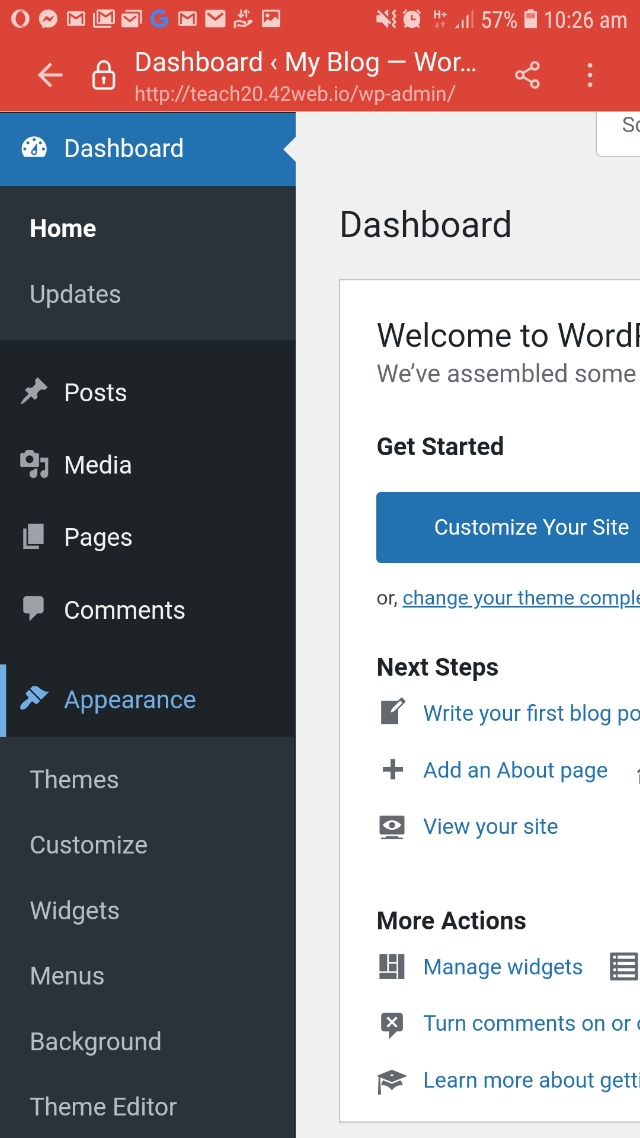Click the Media library icon
Image resolution: width=640 pixels, height=1138 pixels.
(x=34, y=464)
